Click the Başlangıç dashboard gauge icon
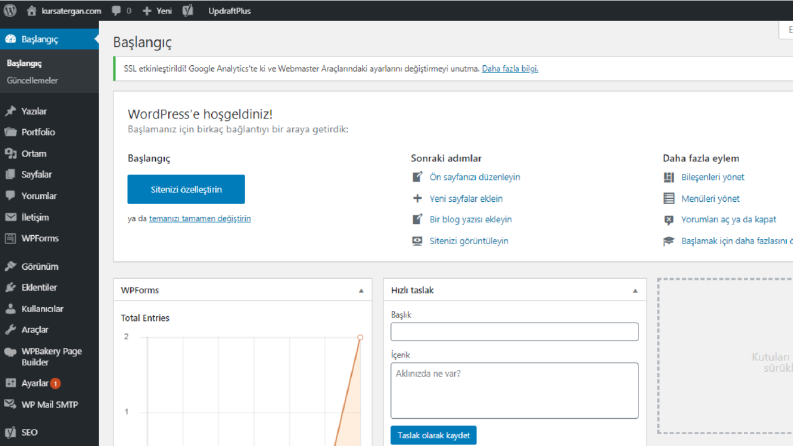The height and width of the screenshot is (446, 793). coord(11,39)
